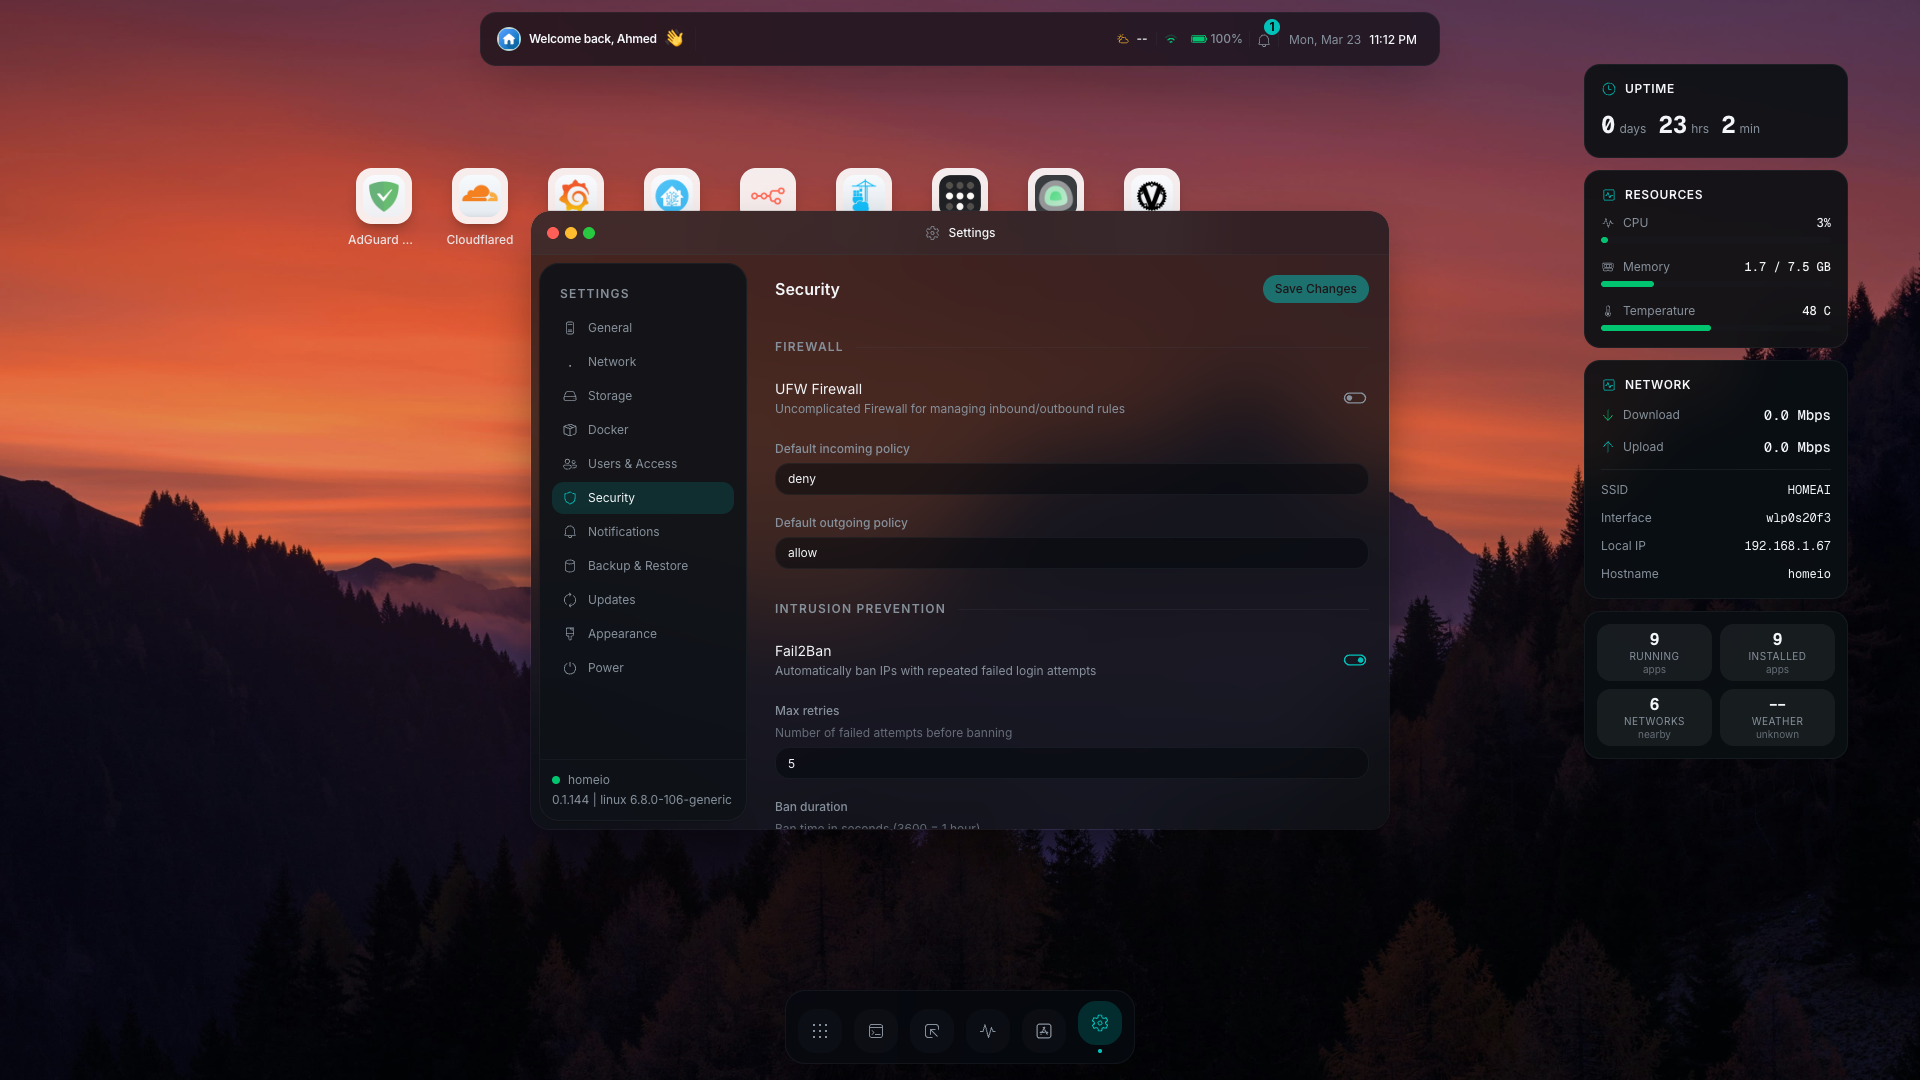Image resolution: width=1920 pixels, height=1080 pixels.
Task: Disable the Fail2Ban toggle
Action: pos(1354,659)
